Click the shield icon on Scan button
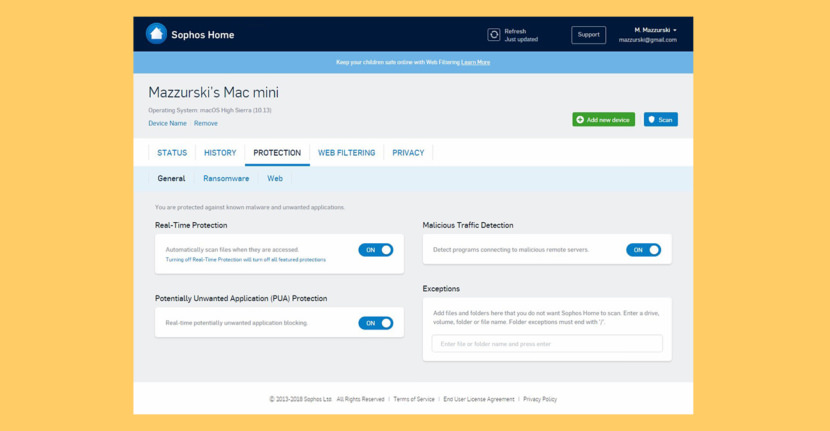This screenshot has width=830, height=431. pyautogui.click(x=652, y=120)
